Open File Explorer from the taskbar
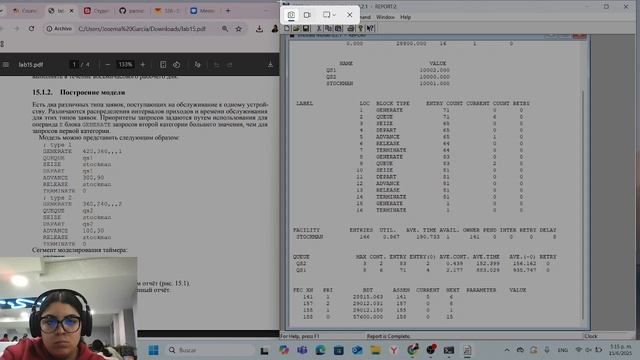This screenshot has width=640, height=360. tap(376, 350)
